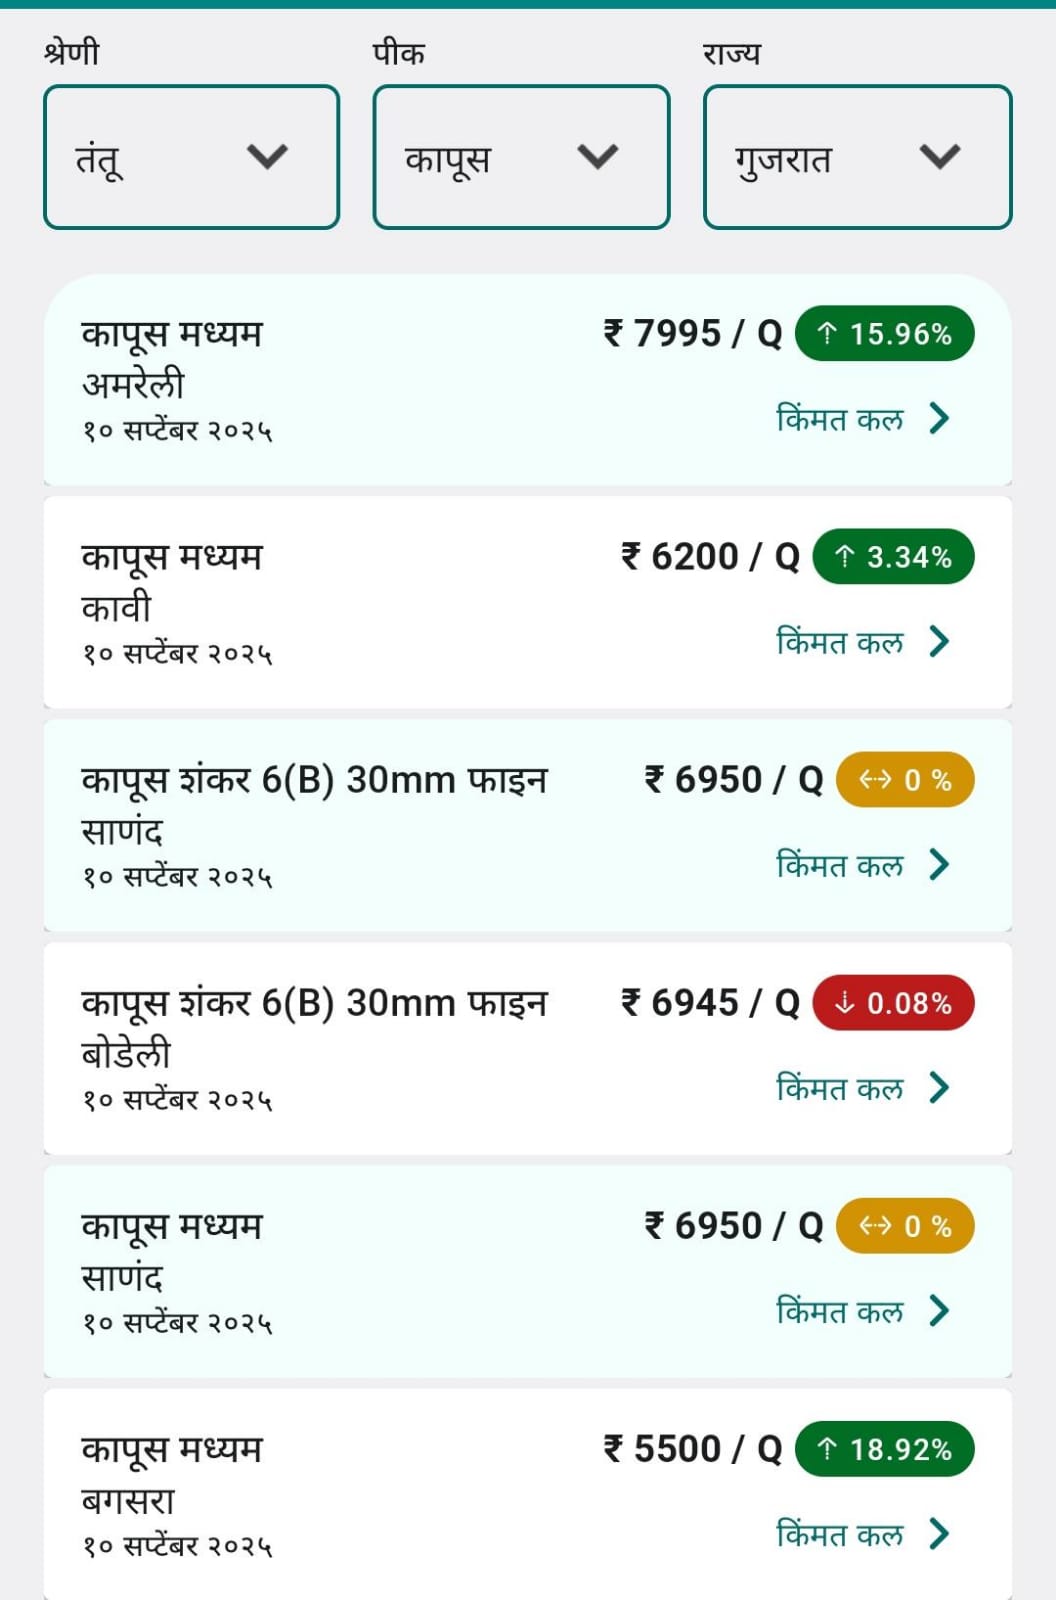Open the राज्य dropdown showing गुजरात
The height and width of the screenshot is (1600, 1056).
coord(858,157)
